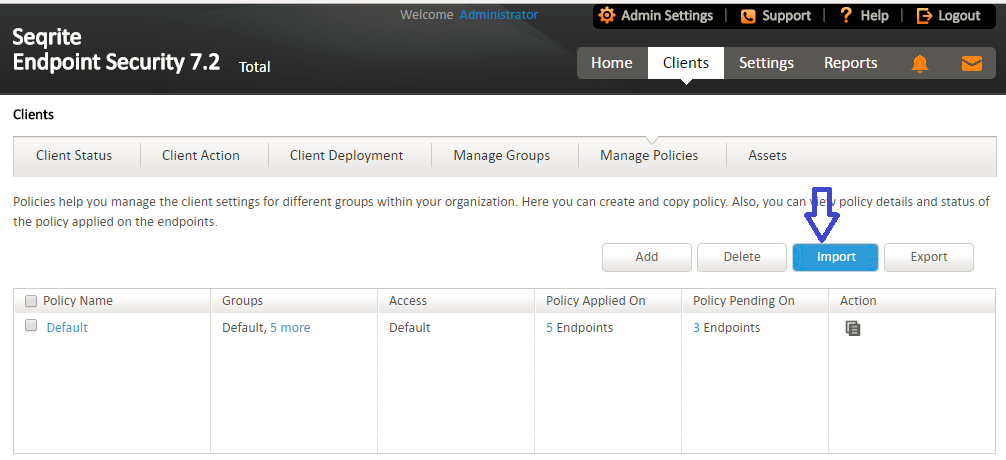Copy the Default policy icon

[853, 328]
